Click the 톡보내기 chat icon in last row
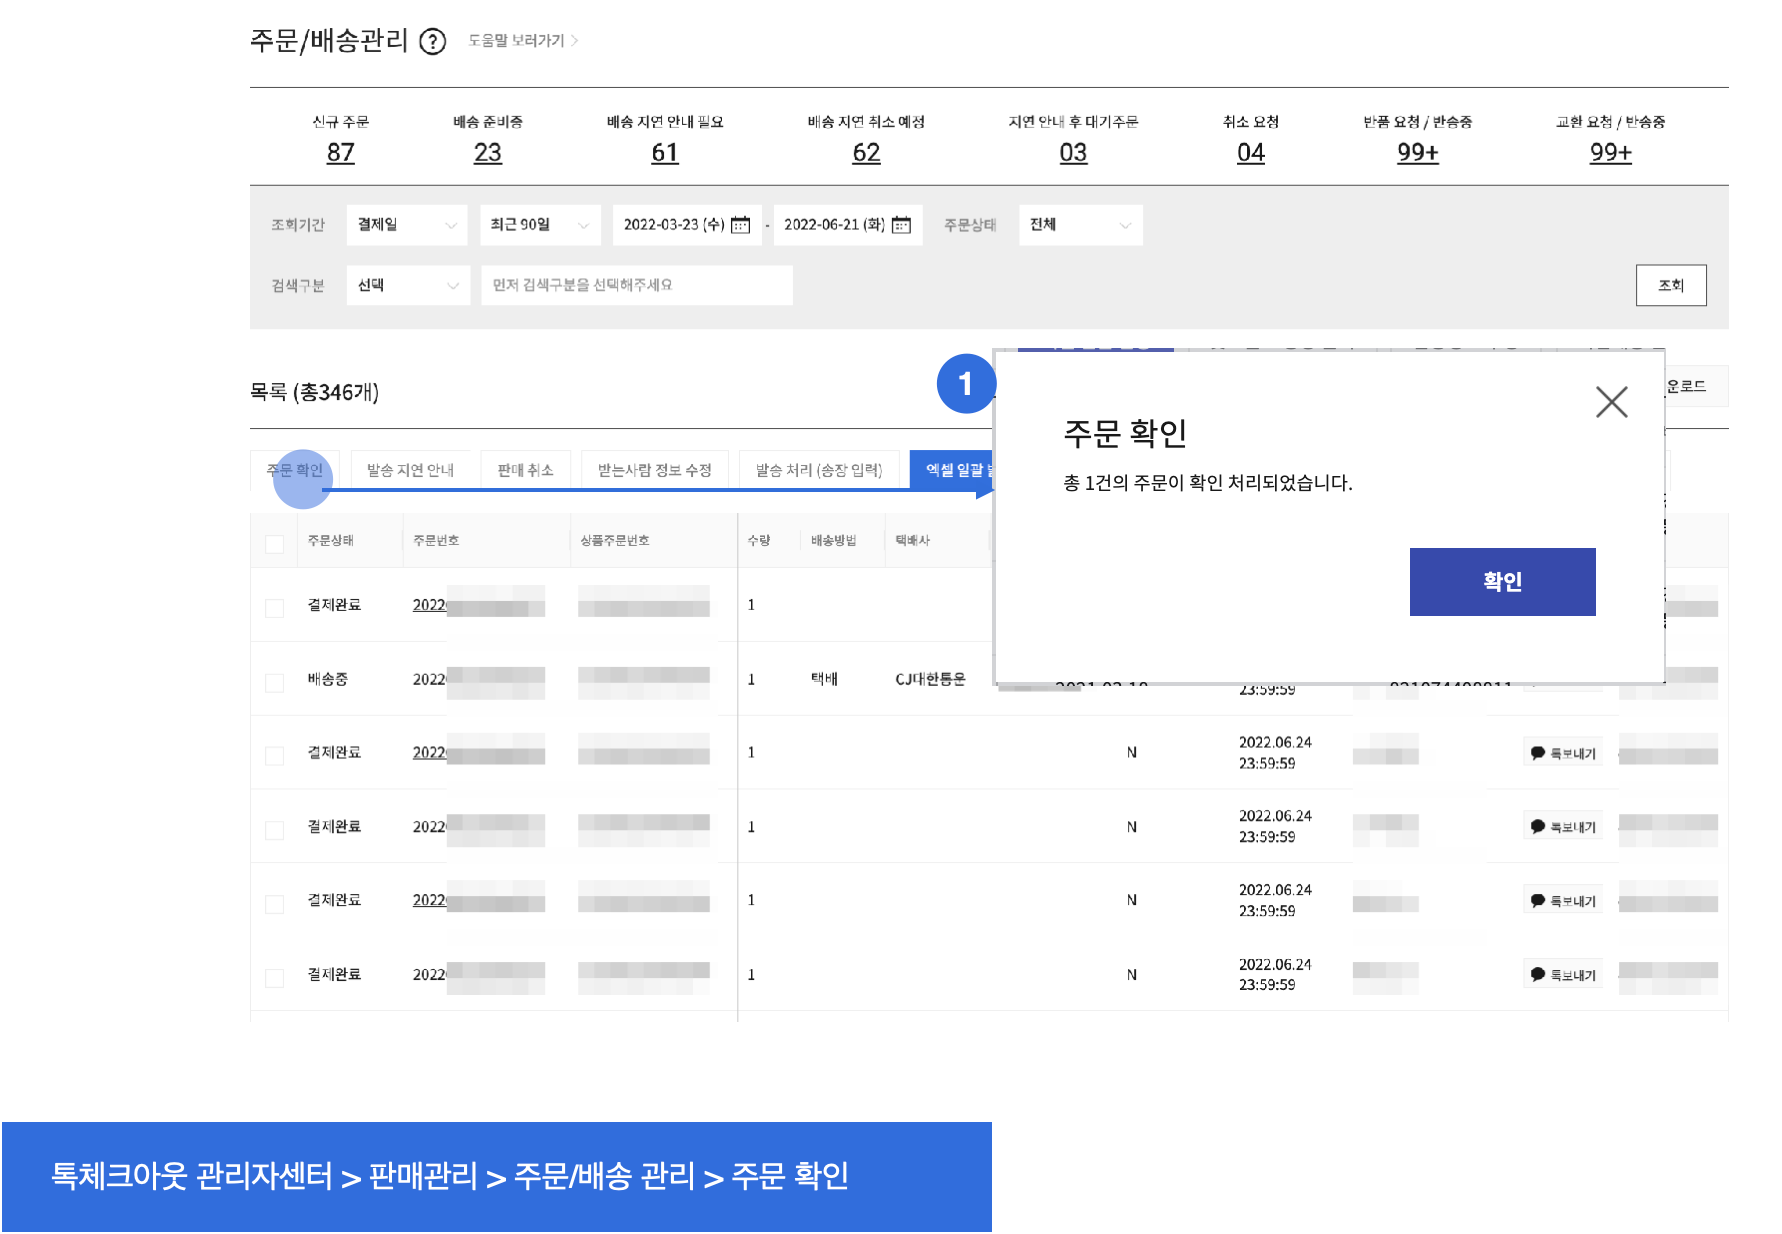 [x=1538, y=974]
